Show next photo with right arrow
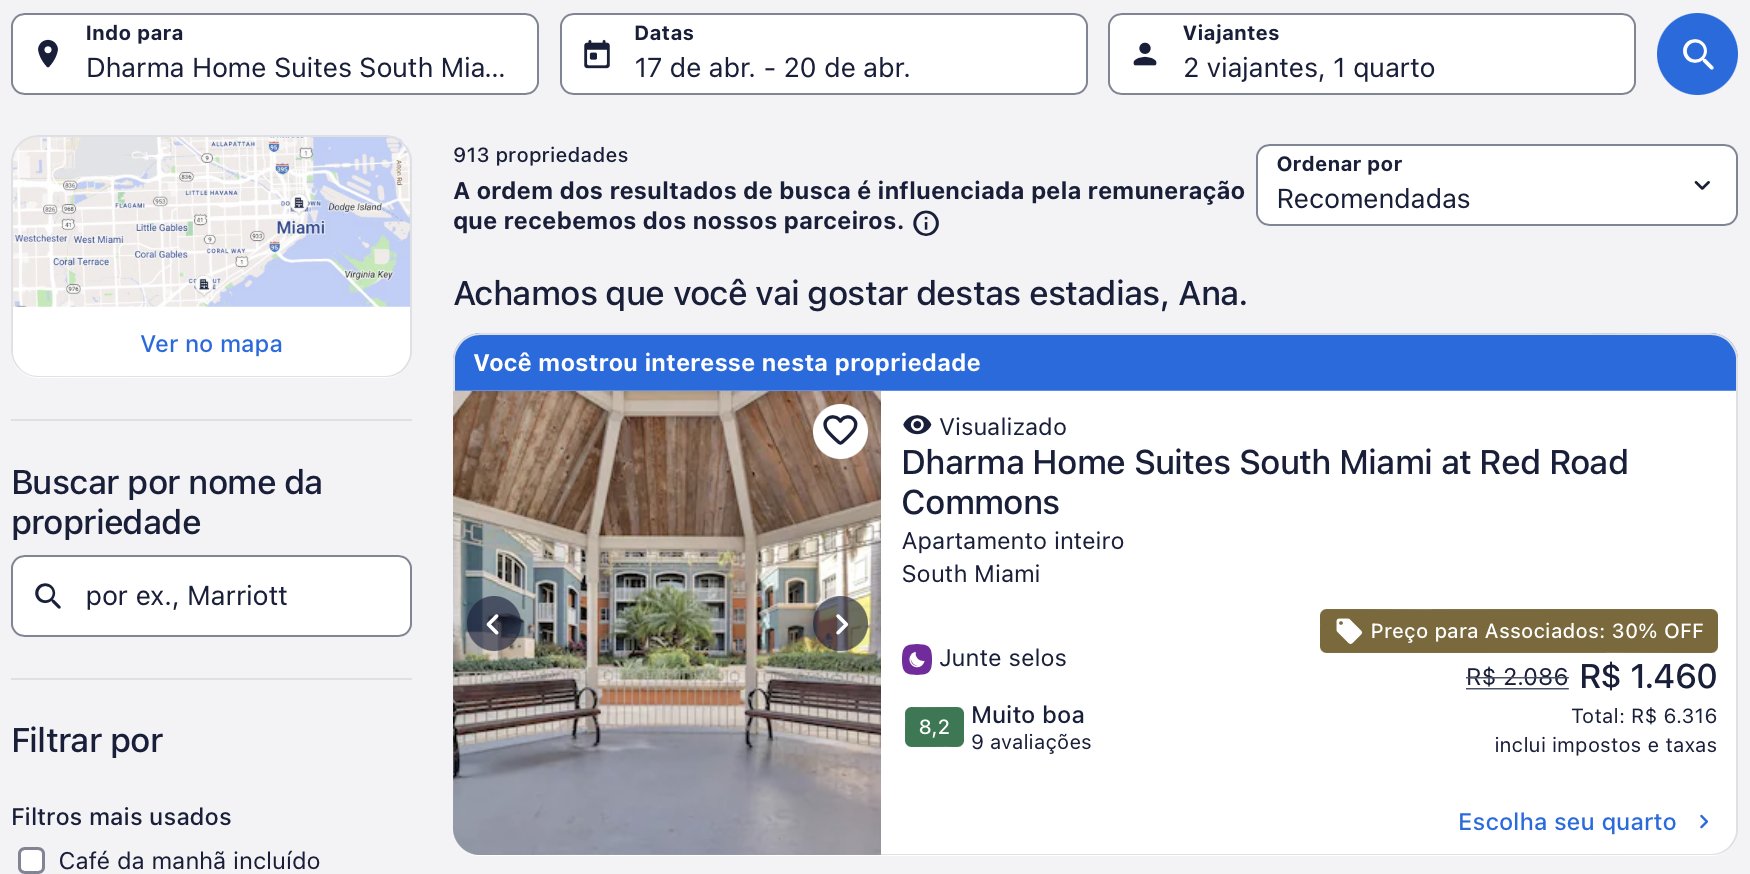 coord(841,624)
